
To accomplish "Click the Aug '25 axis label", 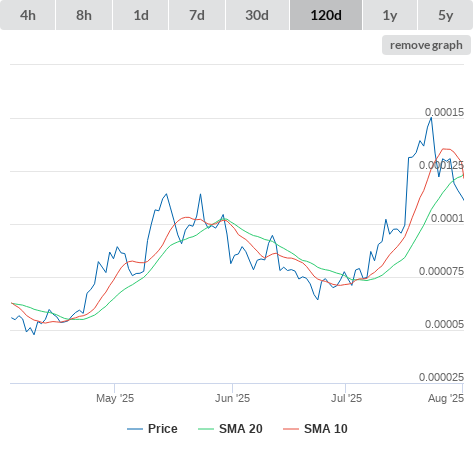I will 446,398.
